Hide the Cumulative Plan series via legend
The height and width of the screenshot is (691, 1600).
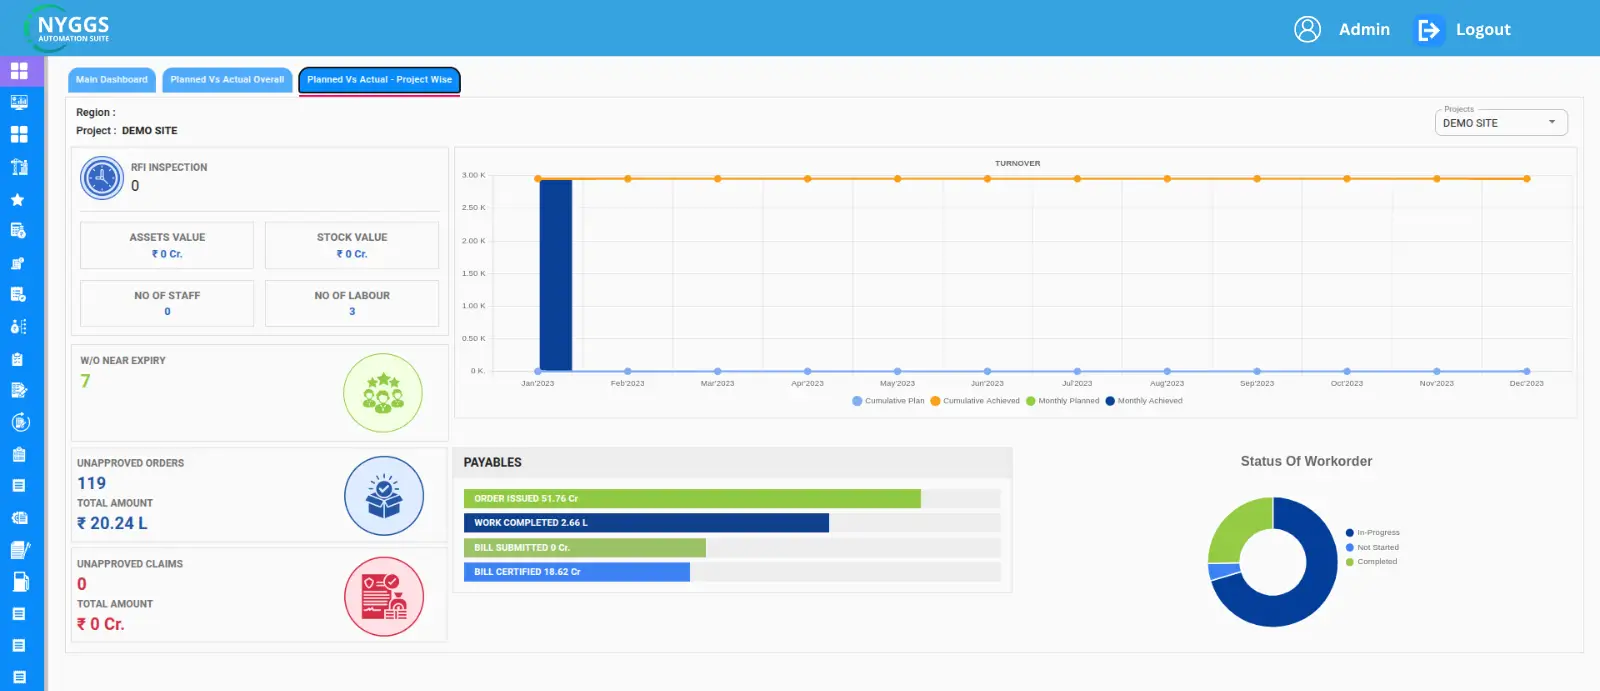click(x=888, y=401)
